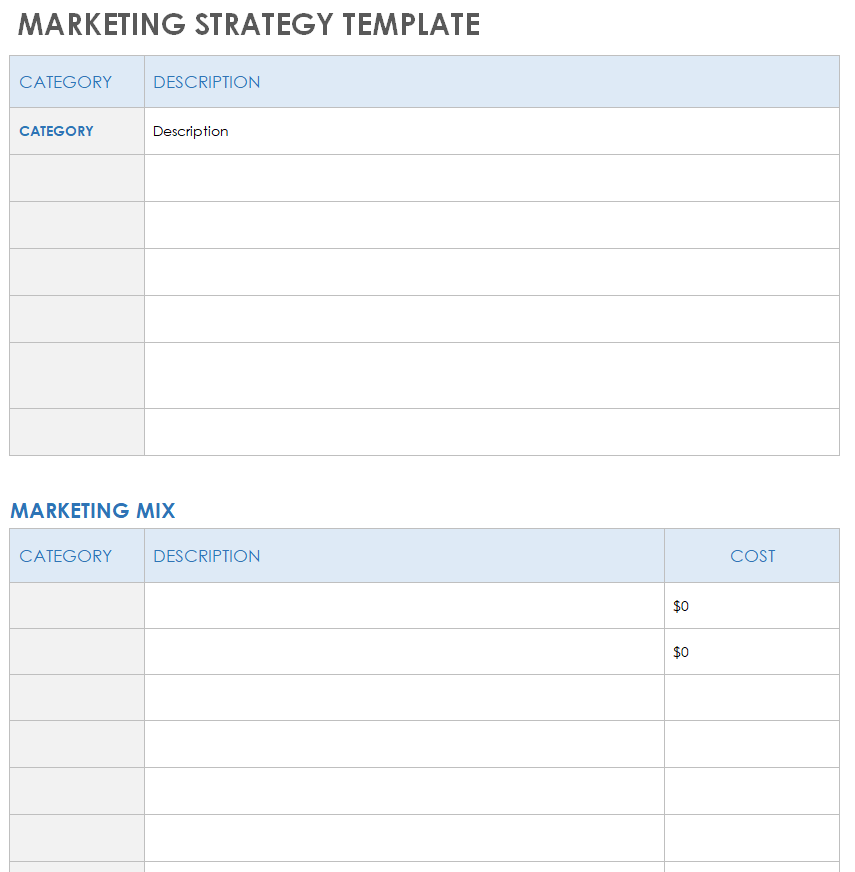Select the last description cell of top table

click(491, 432)
